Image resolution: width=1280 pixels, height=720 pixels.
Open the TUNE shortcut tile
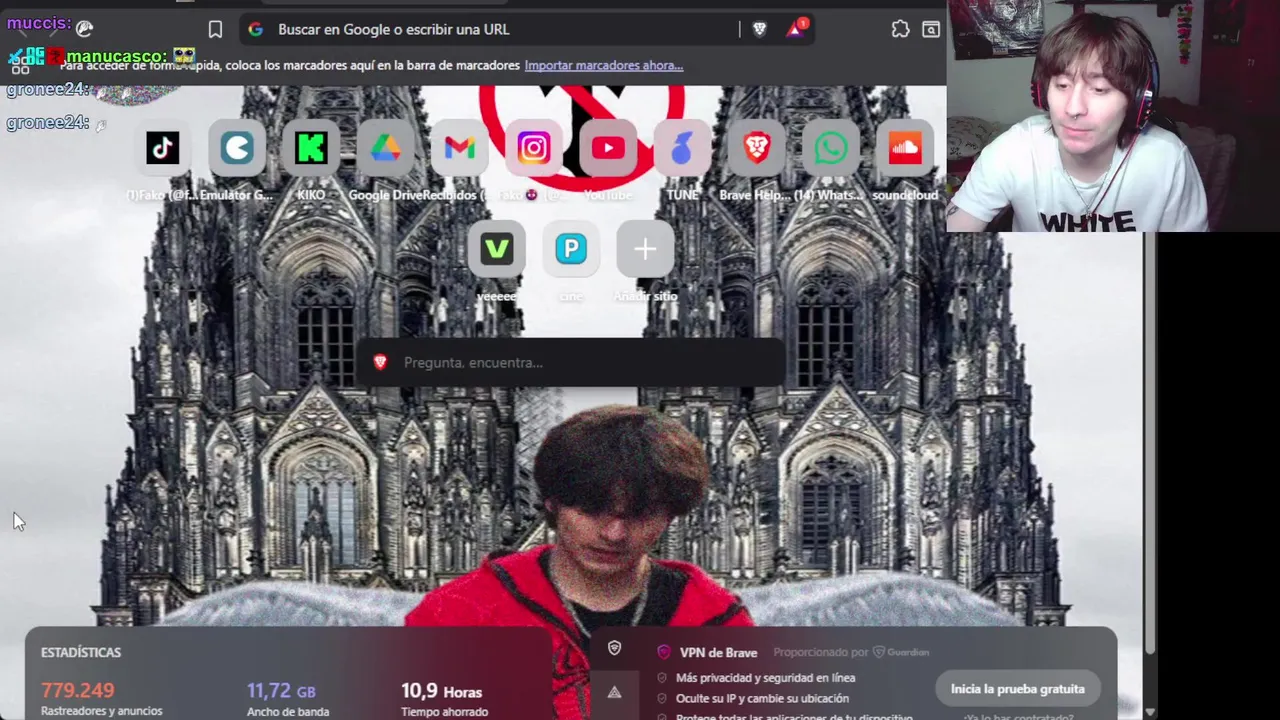tap(682, 148)
